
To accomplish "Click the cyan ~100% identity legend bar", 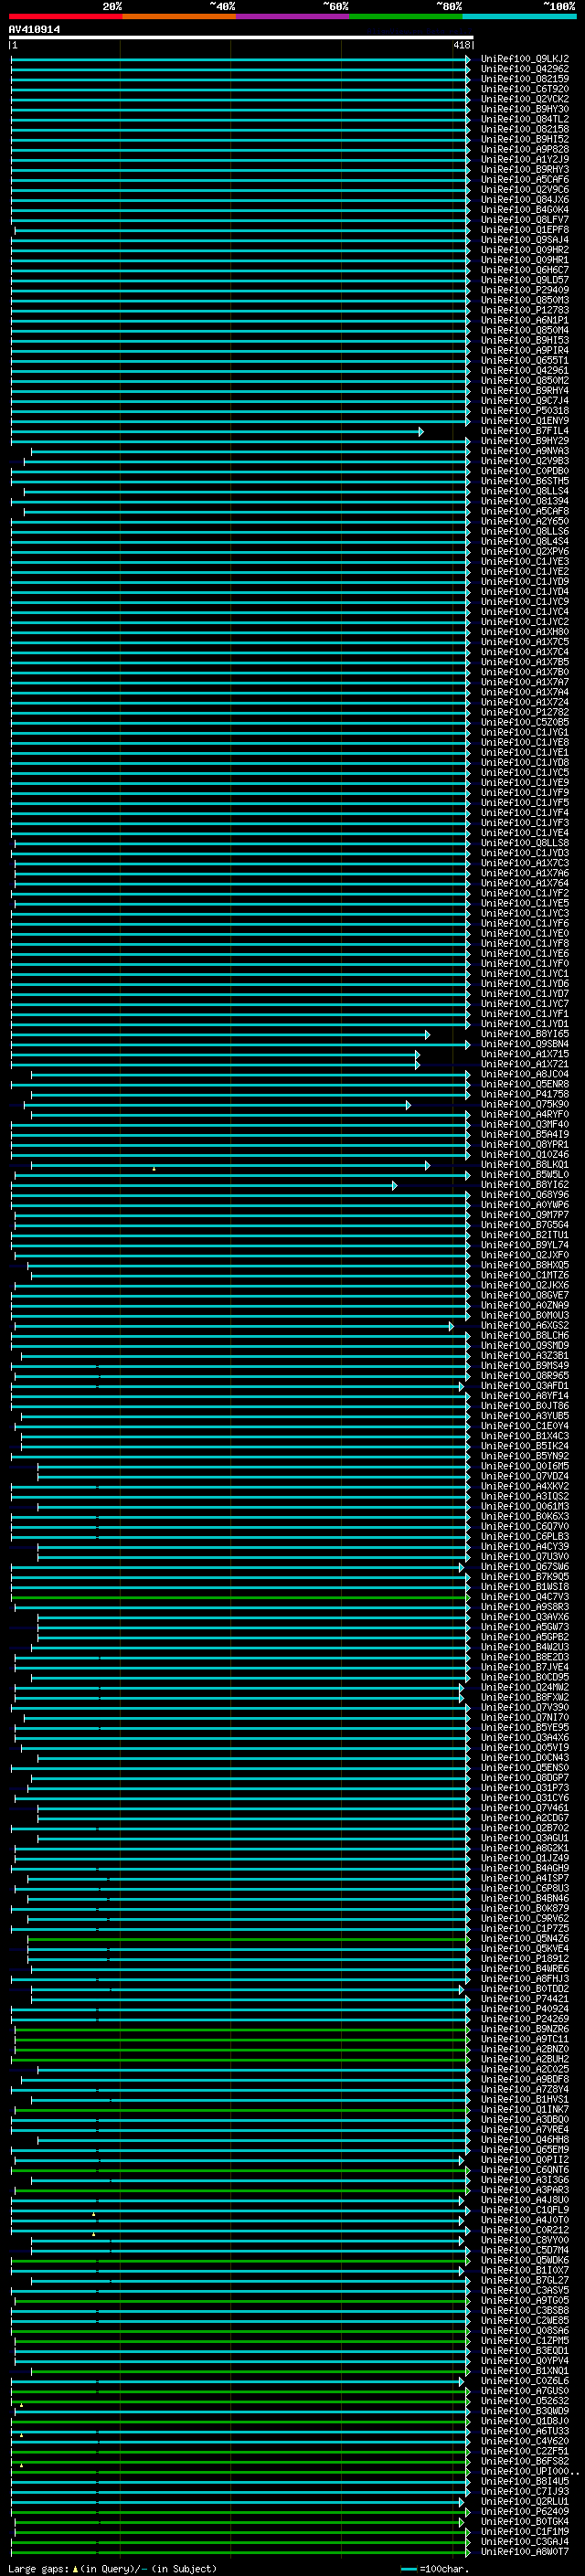I will click(x=519, y=16).
